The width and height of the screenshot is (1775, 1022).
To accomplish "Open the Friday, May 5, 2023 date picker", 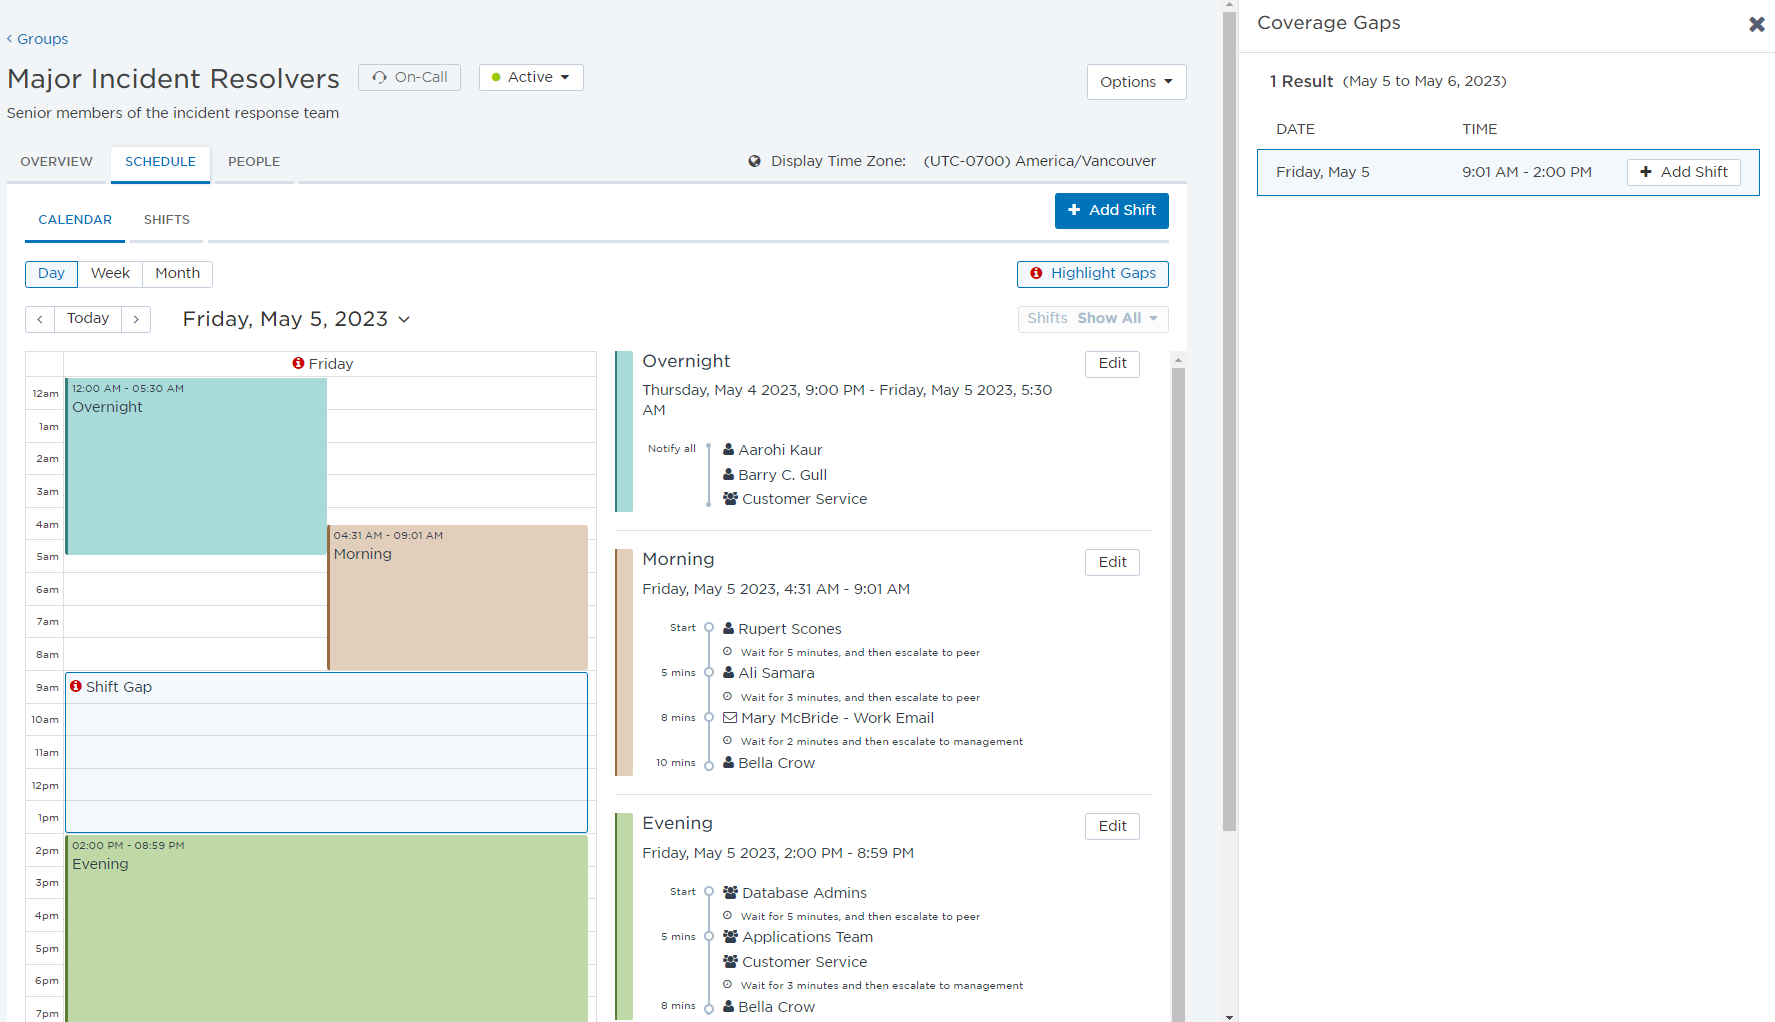I will (x=296, y=319).
